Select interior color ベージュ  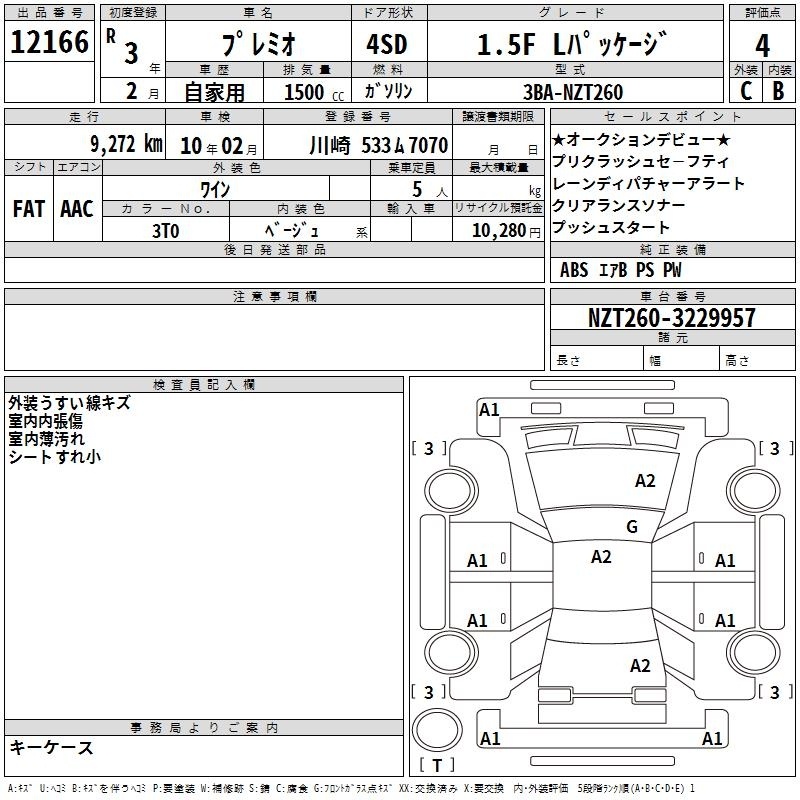[292, 231]
